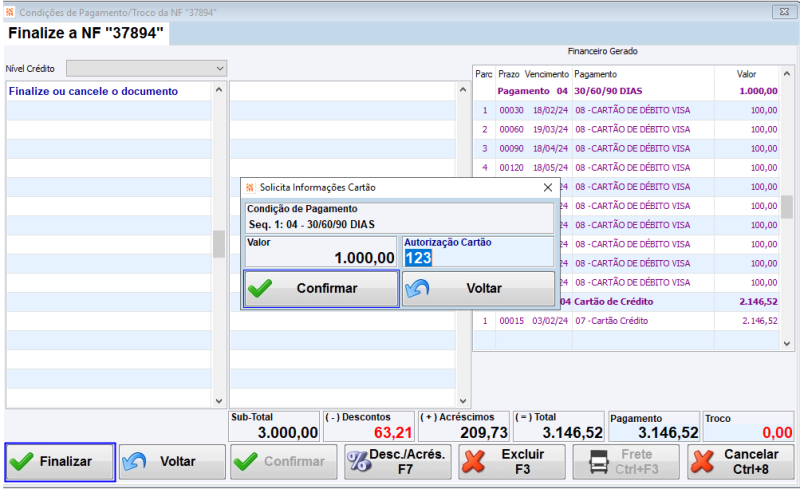This screenshot has height=489, width=800.
Task: Click the greyed checkmark on the bottom Confirmar
Action: [x=245, y=461]
